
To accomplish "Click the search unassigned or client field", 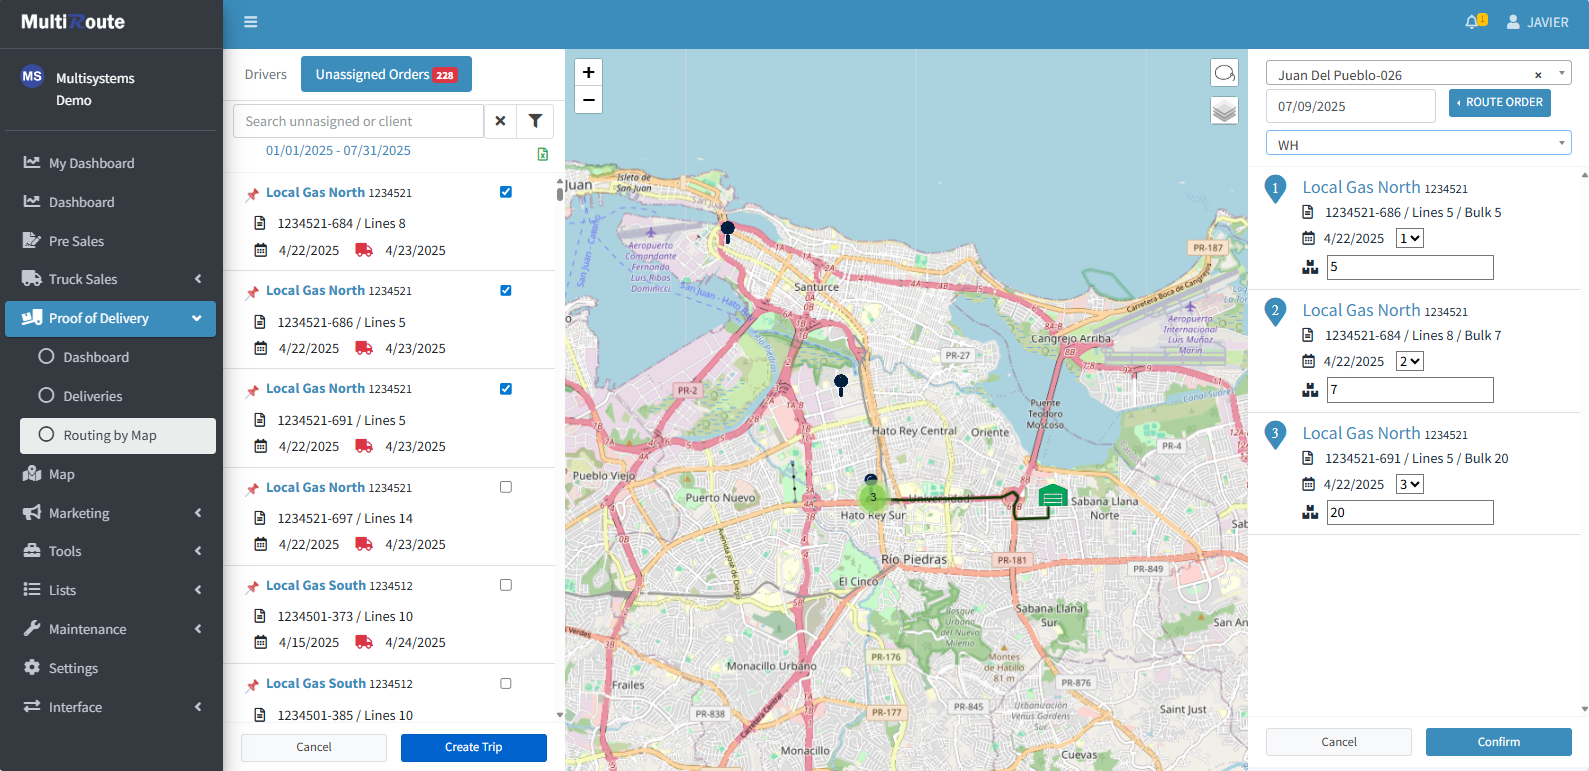I will click(358, 121).
